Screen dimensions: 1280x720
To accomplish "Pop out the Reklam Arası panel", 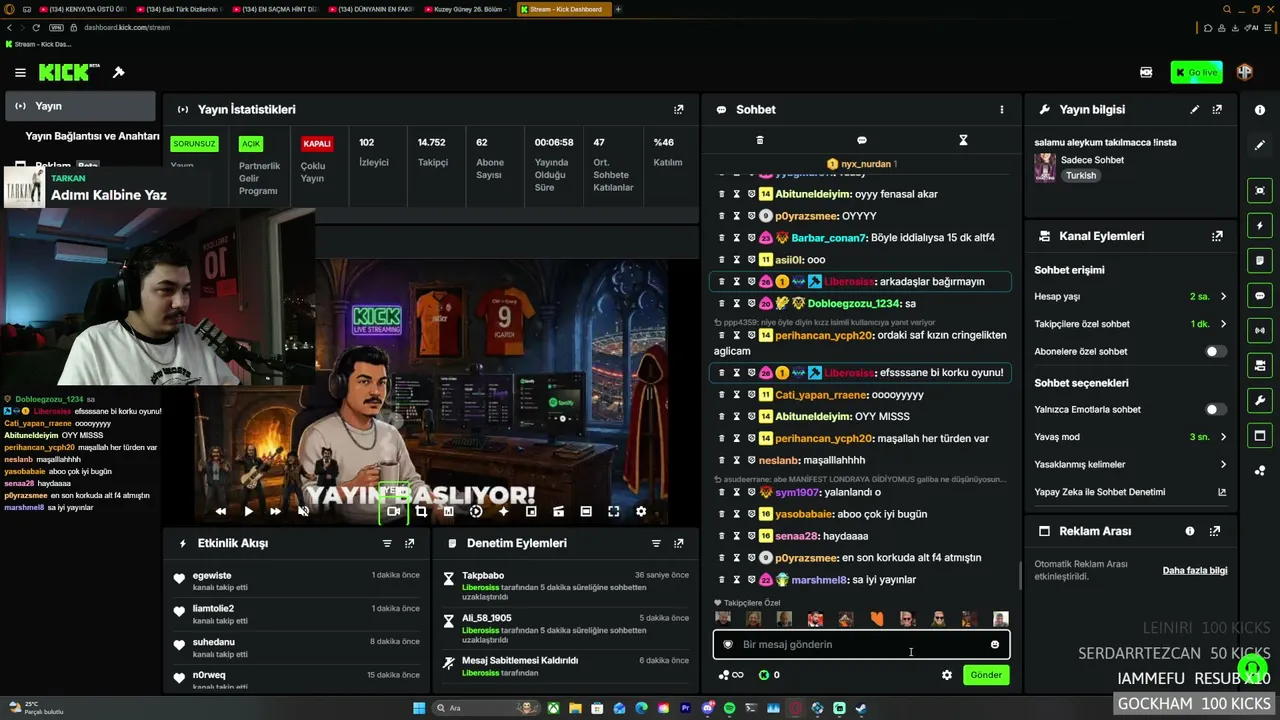I will pyautogui.click(x=1217, y=531).
